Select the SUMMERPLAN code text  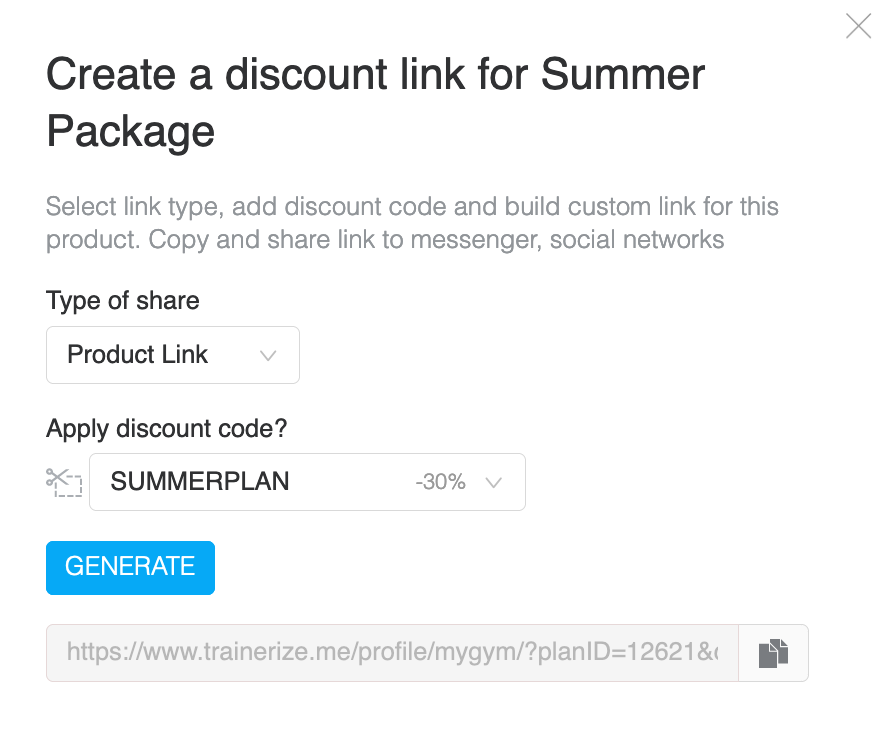pyautogui.click(x=200, y=481)
